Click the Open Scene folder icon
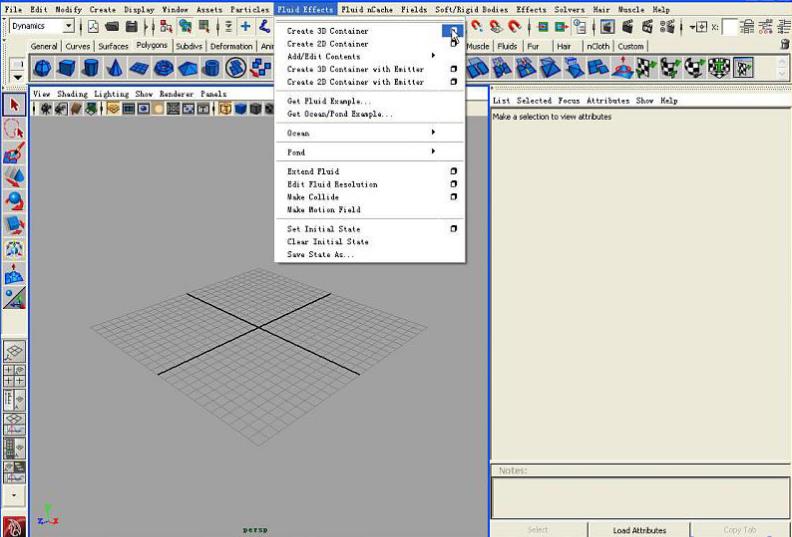792x537 pixels. (x=112, y=26)
